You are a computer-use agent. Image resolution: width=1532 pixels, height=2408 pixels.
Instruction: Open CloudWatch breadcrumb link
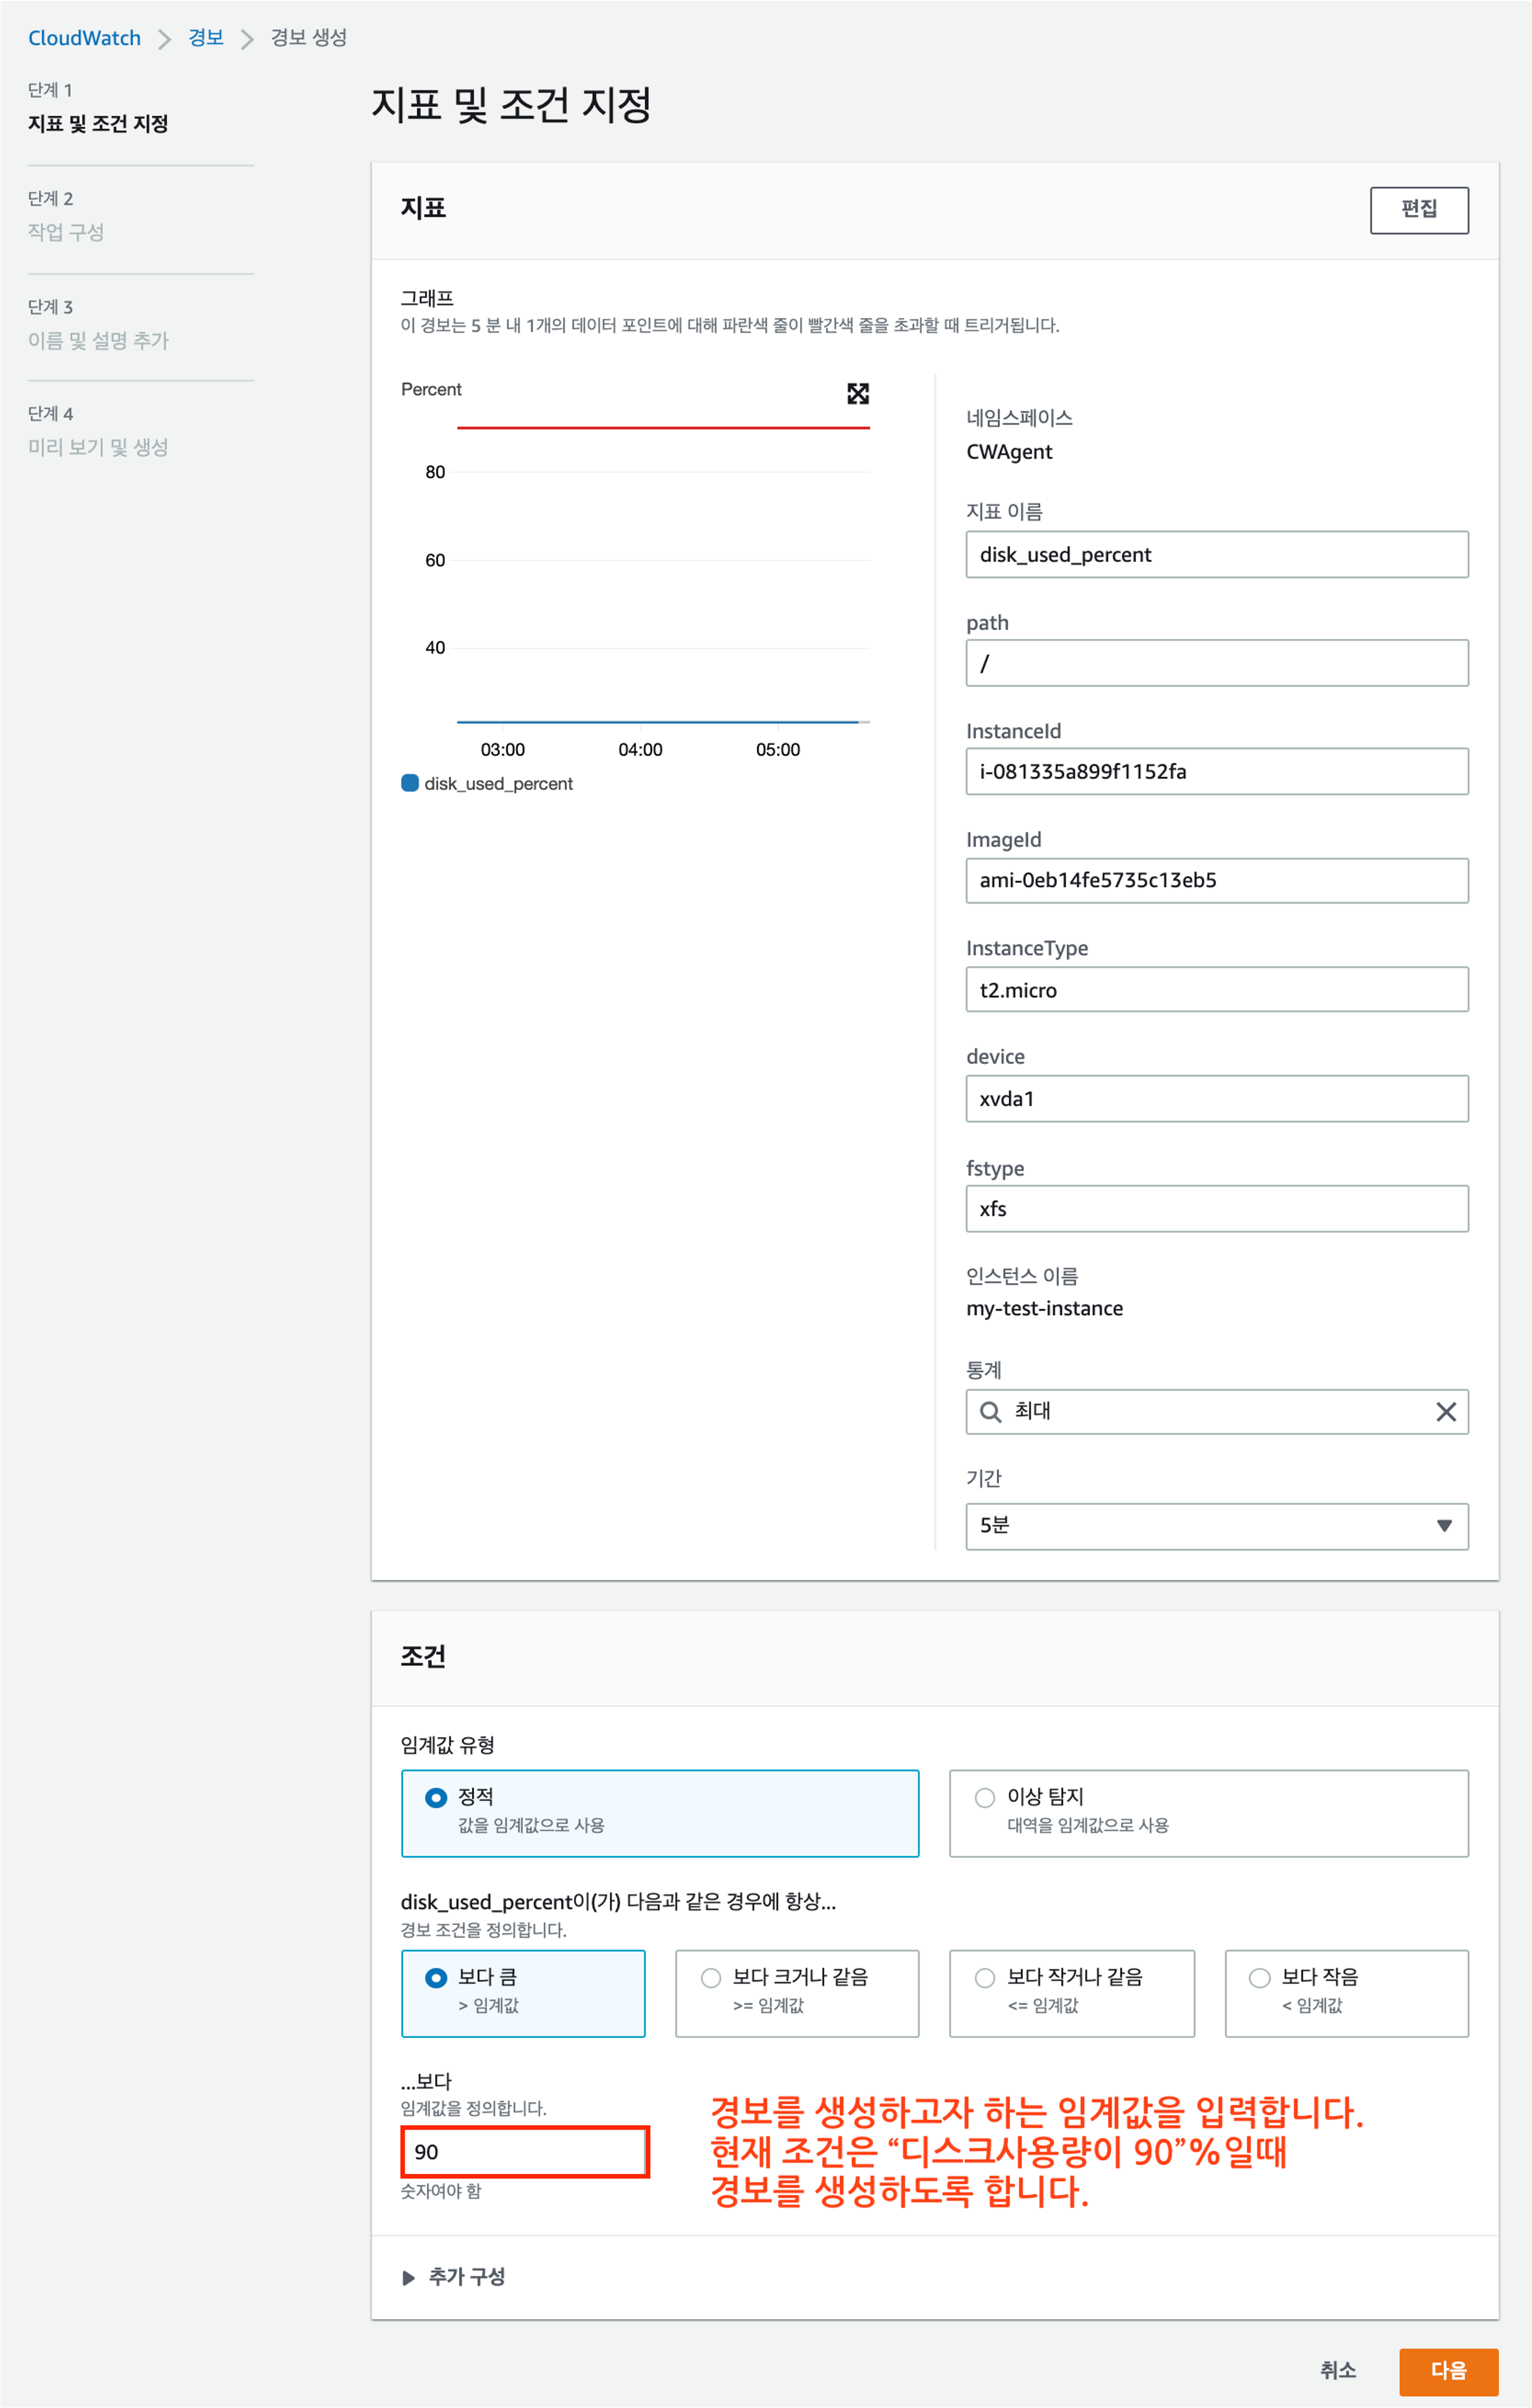[x=84, y=38]
